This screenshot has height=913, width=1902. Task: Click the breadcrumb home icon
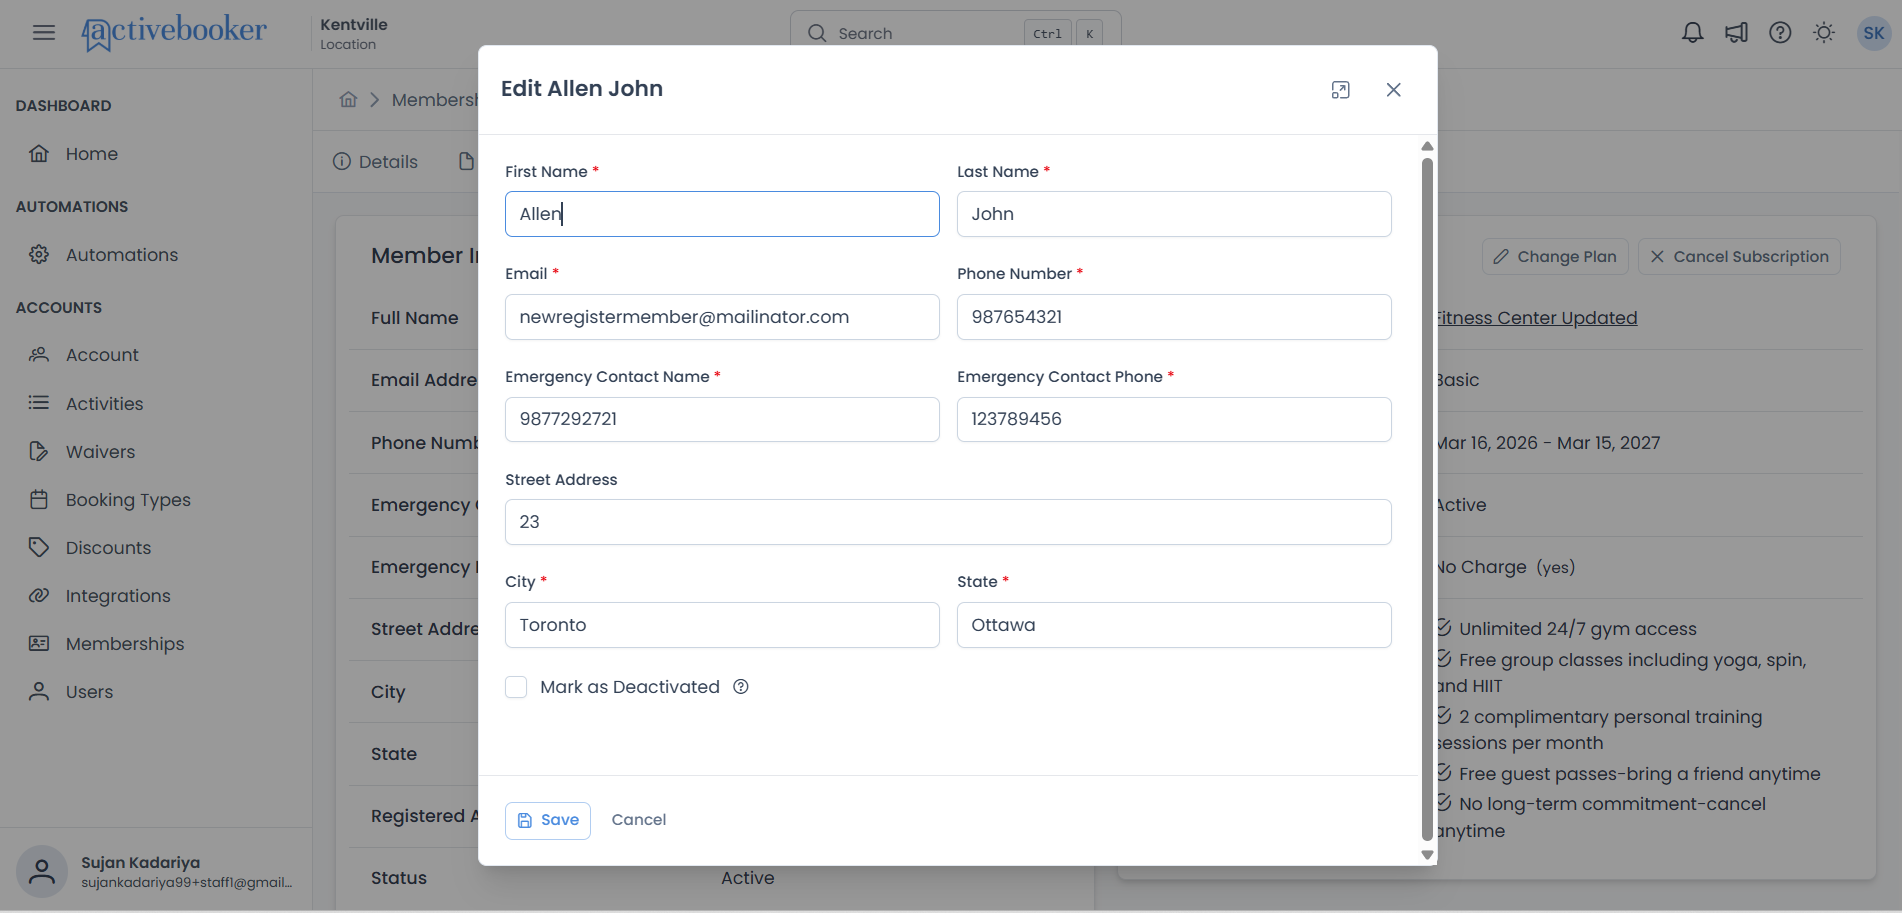pyautogui.click(x=348, y=99)
